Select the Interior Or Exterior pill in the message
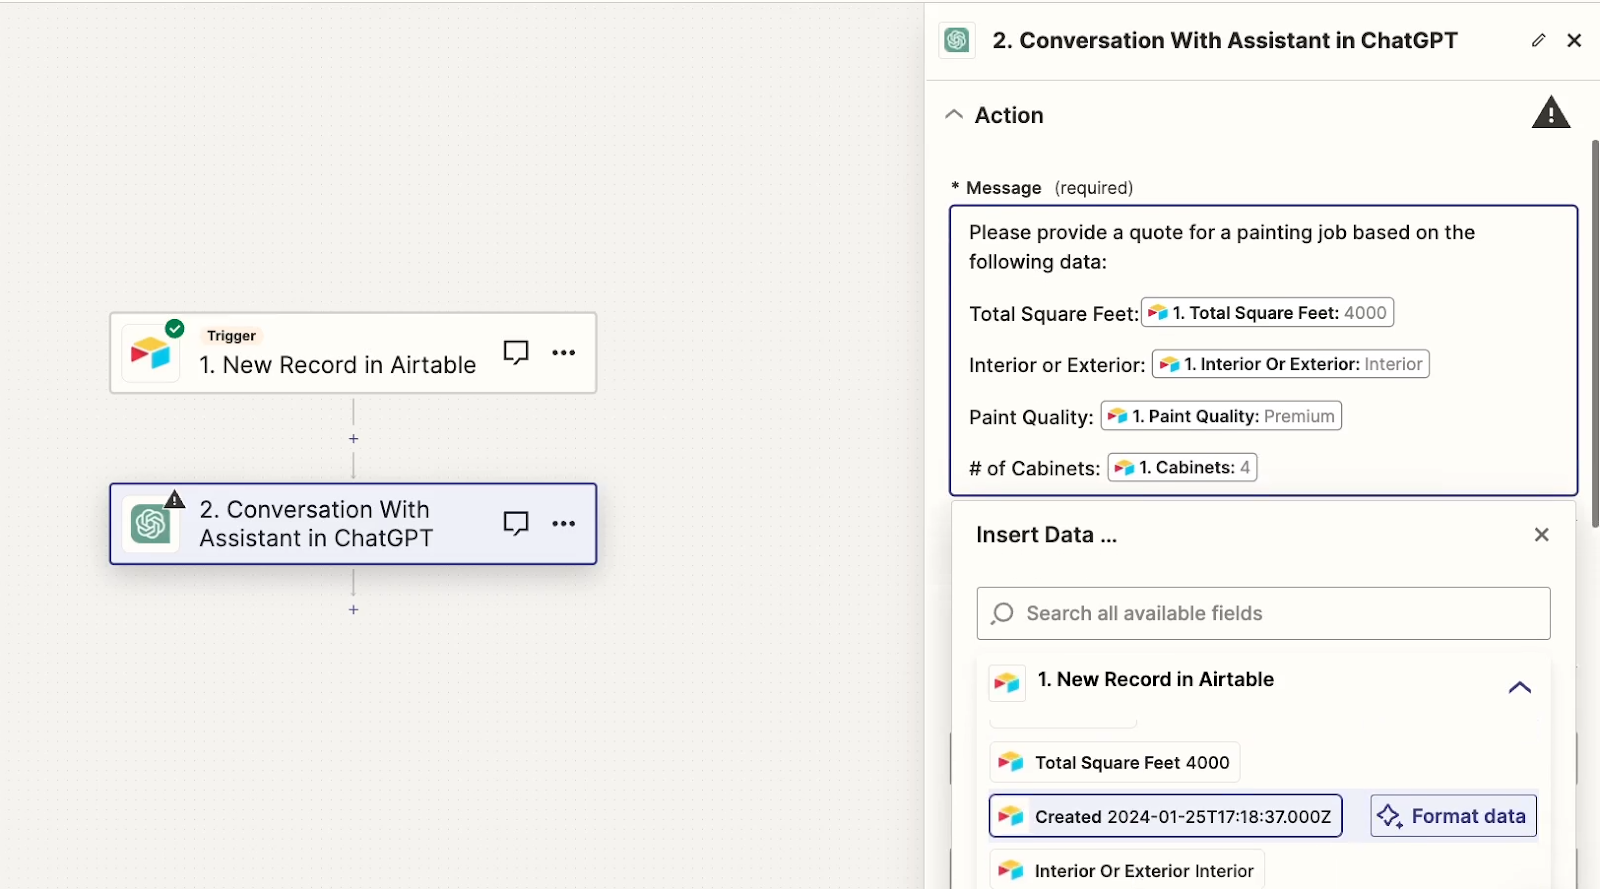Viewport: 1600px width, 889px height. tap(1291, 364)
